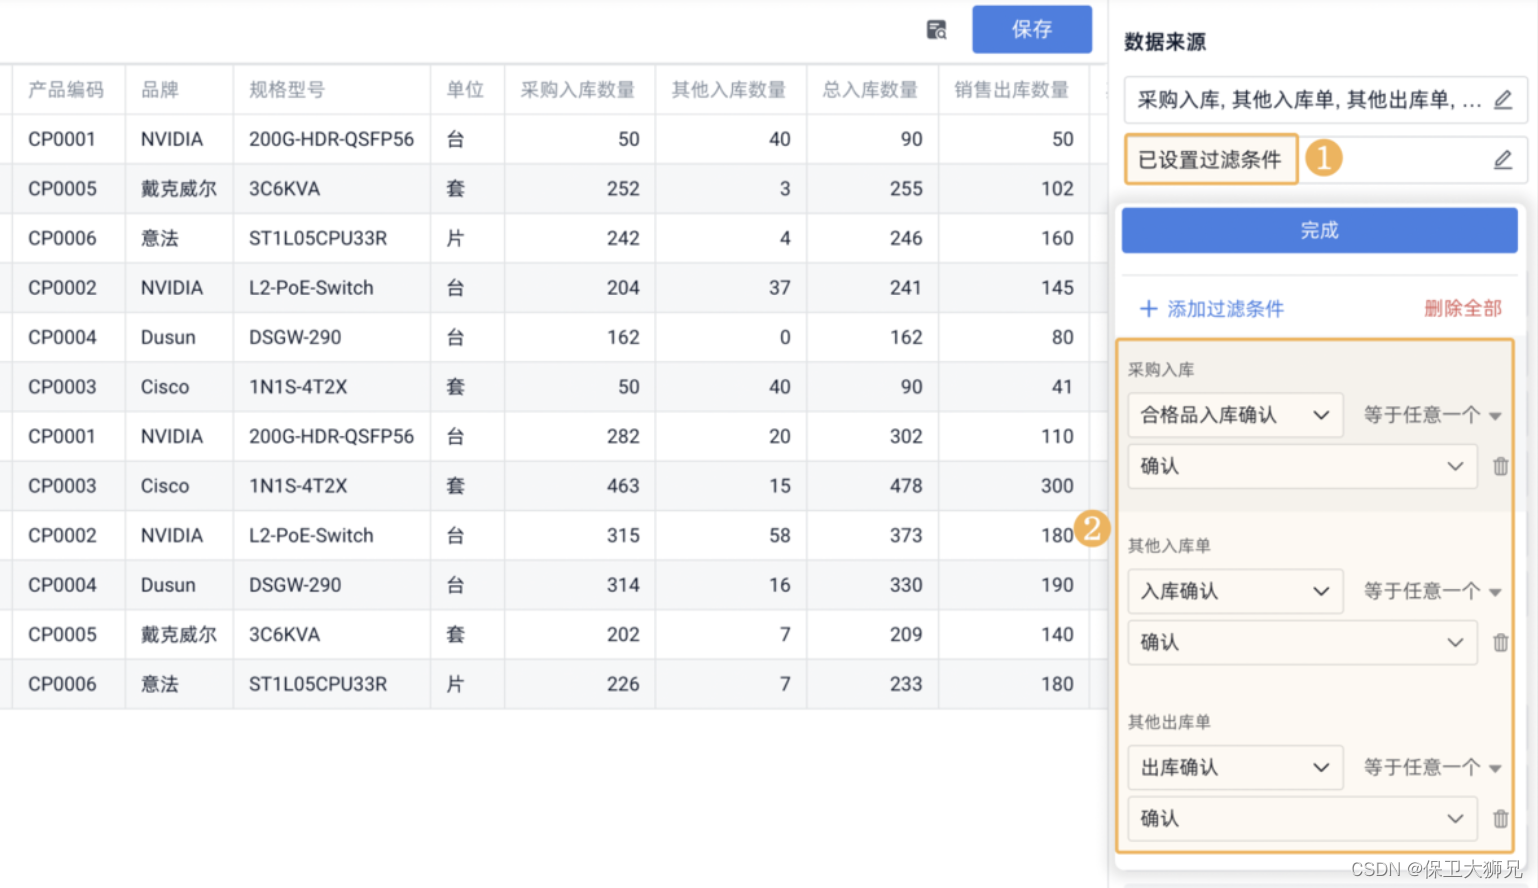Delete the 其他入库单 filter with trash icon
Viewport: 1538px width, 888px height.
coord(1500,642)
